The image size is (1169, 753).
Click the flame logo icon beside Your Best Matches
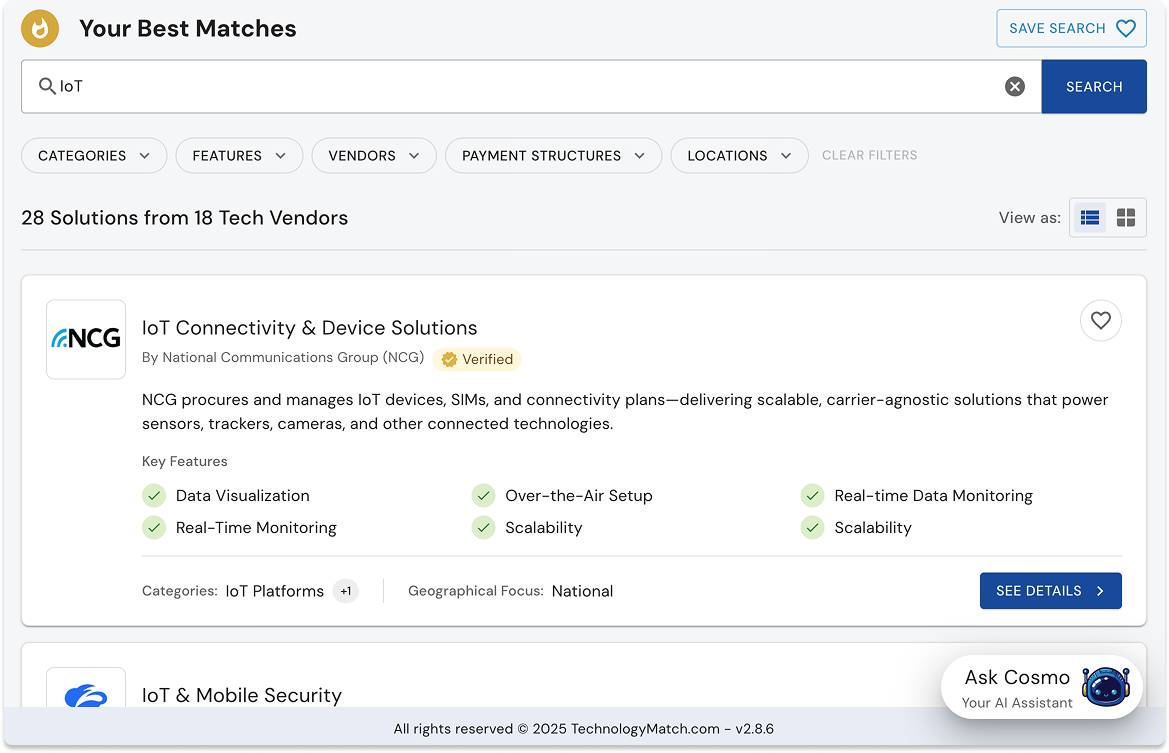[40, 28]
